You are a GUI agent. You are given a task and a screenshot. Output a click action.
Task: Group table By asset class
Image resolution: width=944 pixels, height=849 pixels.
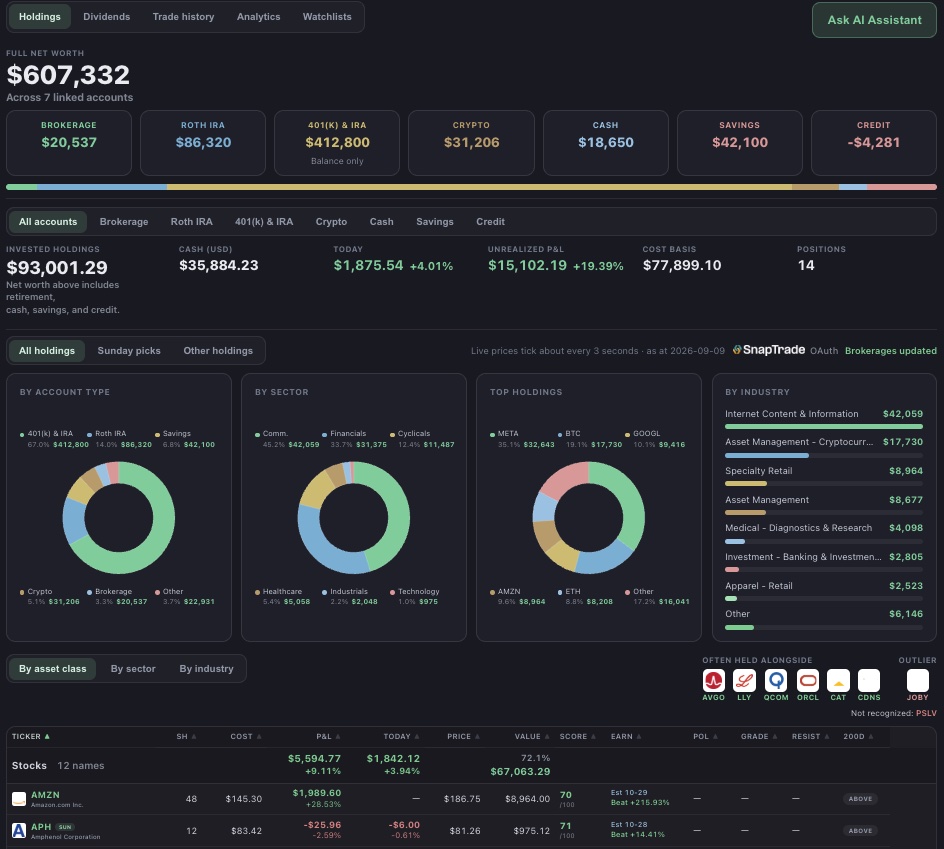(x=52, y=668)
